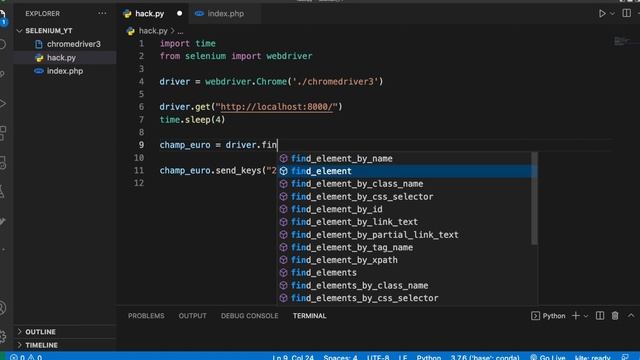The height and width of the screenshot is (360, 640).
Task: Open Explorer views and more actions menu
Action: click(x=102, y=13)
